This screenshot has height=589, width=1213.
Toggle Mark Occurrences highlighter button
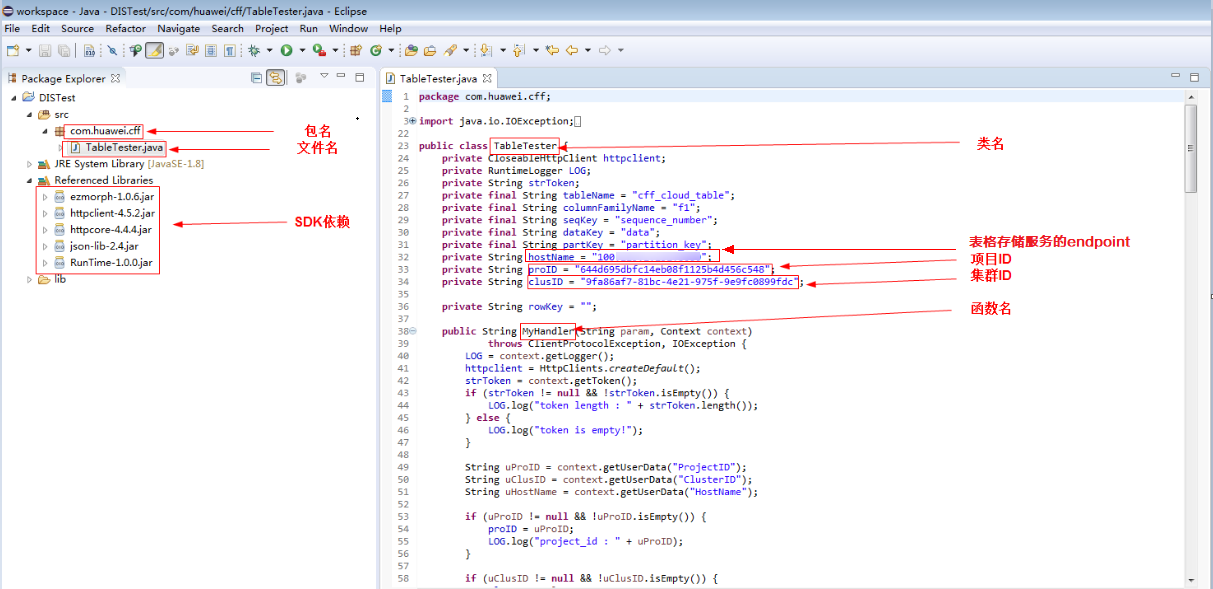pos(154,50)
